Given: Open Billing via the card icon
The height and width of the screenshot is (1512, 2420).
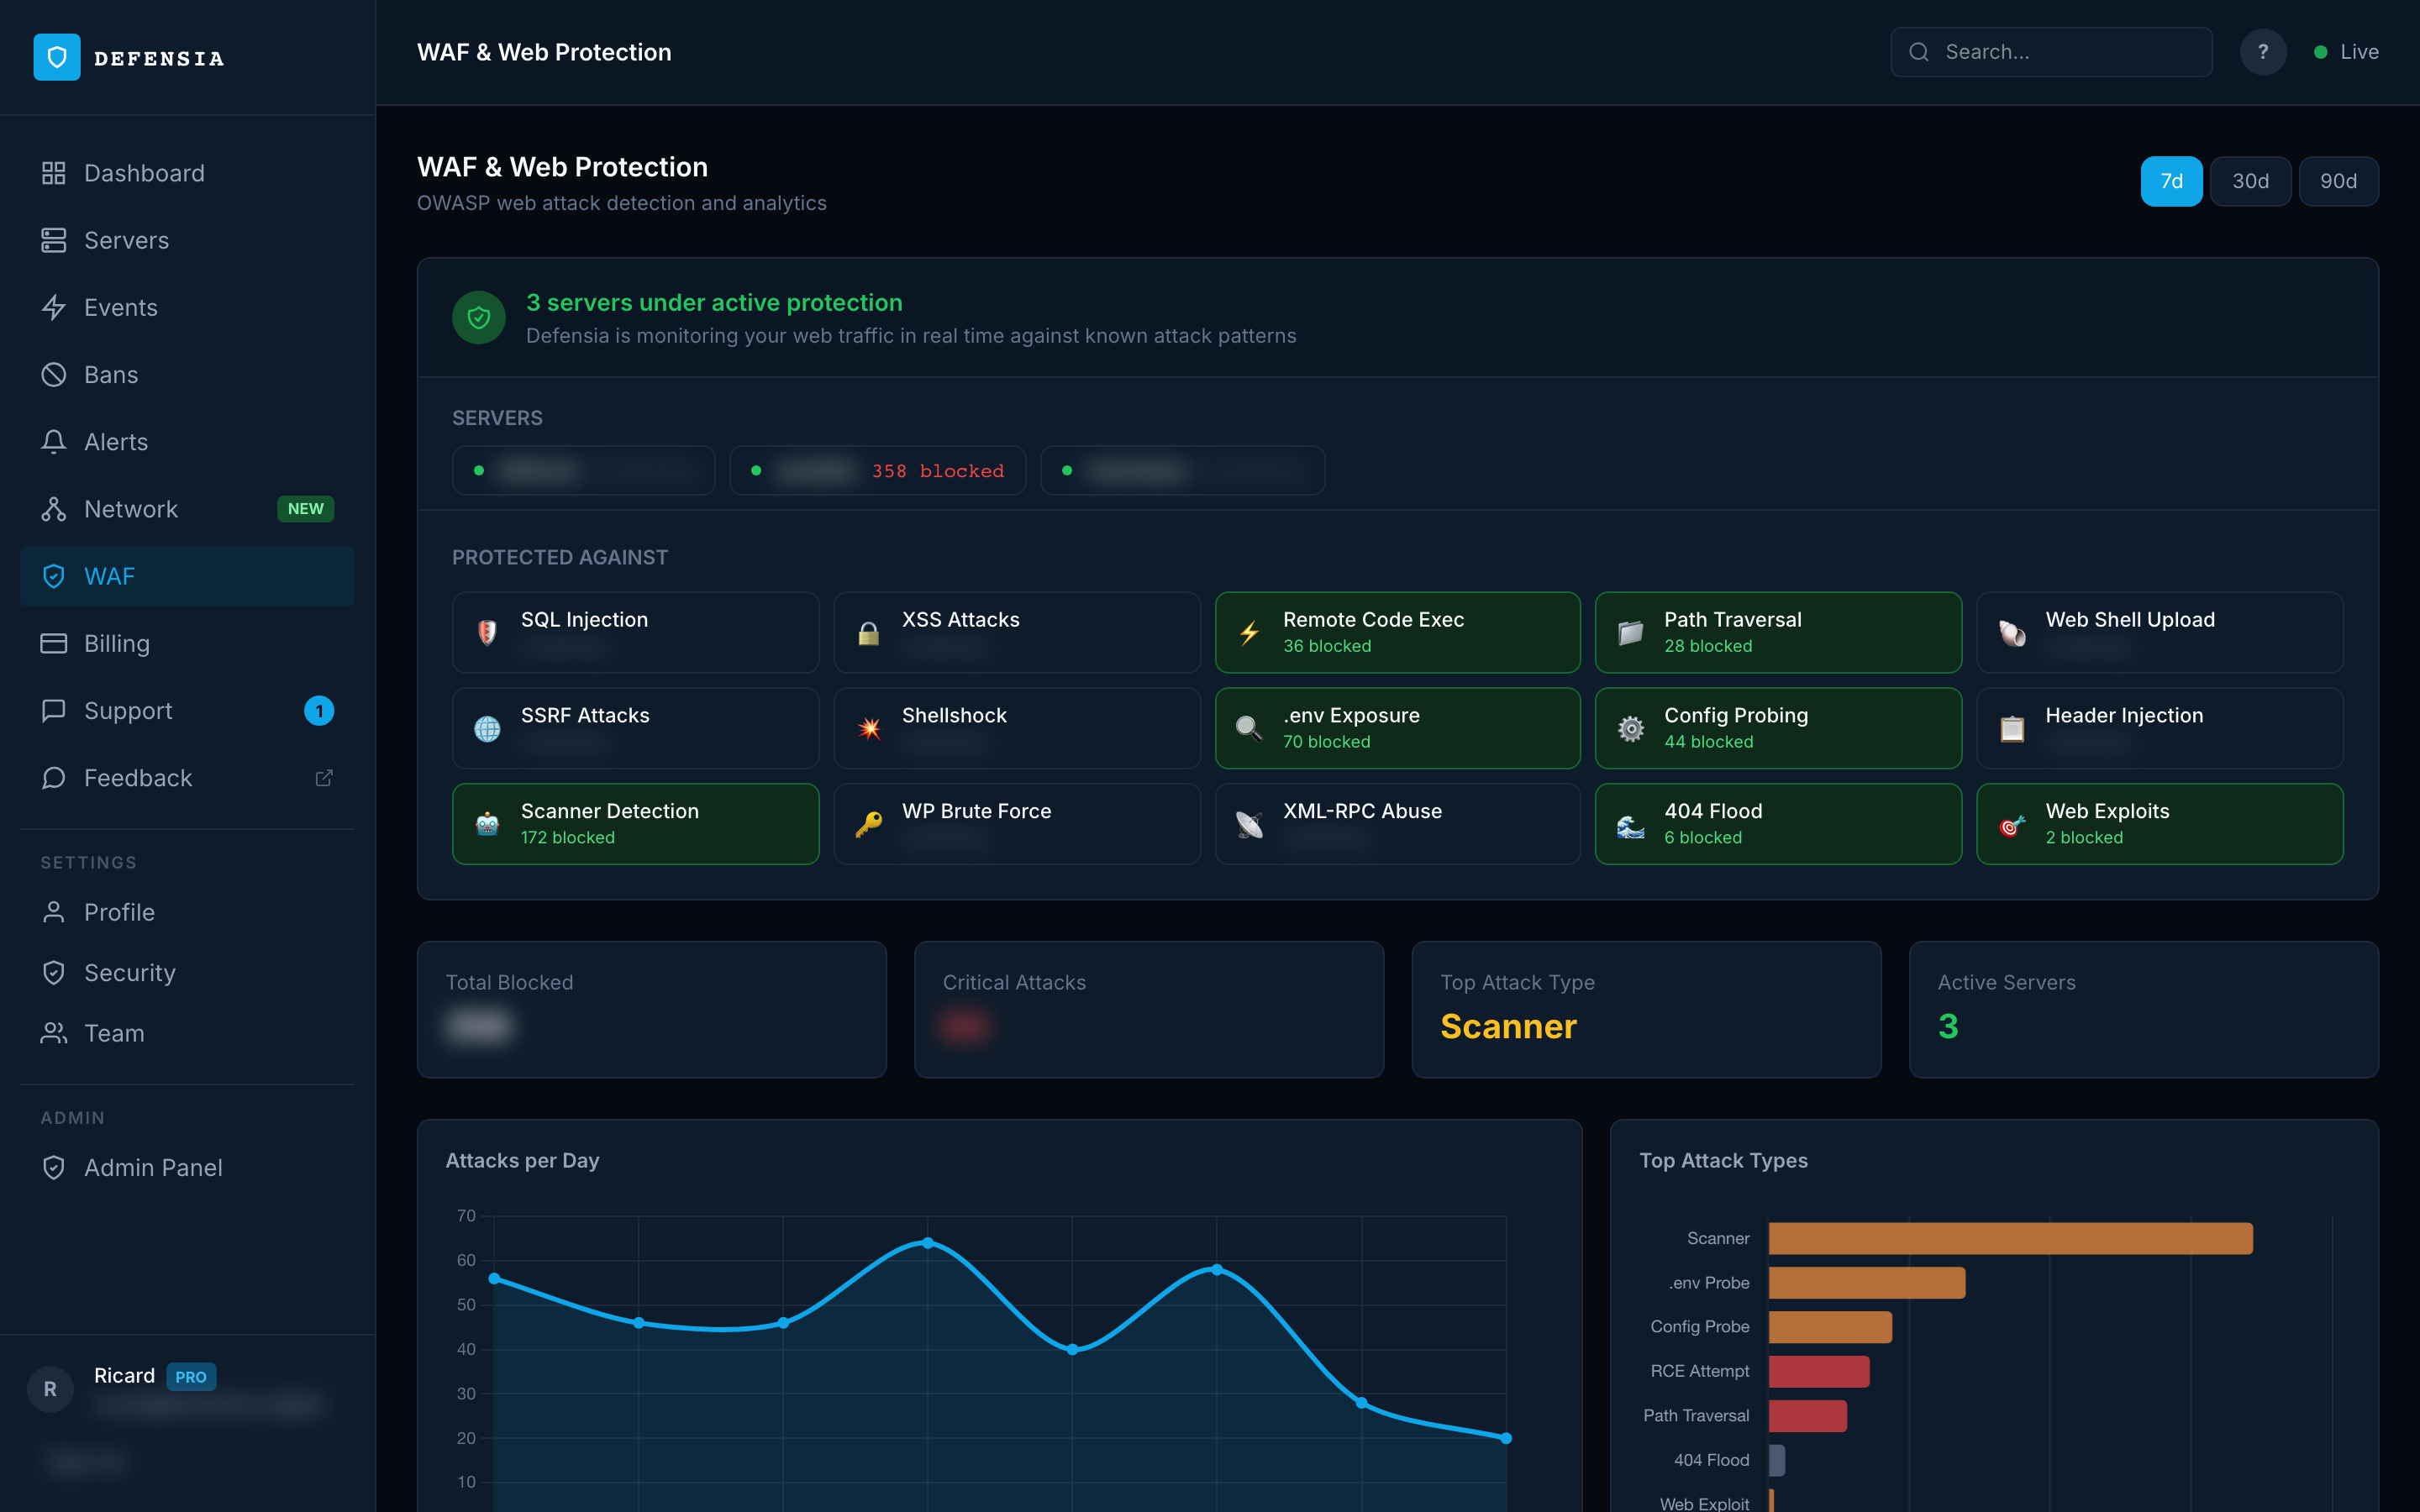Looking at the screenshot, I should pyautogui.click(x=55, y=643).
